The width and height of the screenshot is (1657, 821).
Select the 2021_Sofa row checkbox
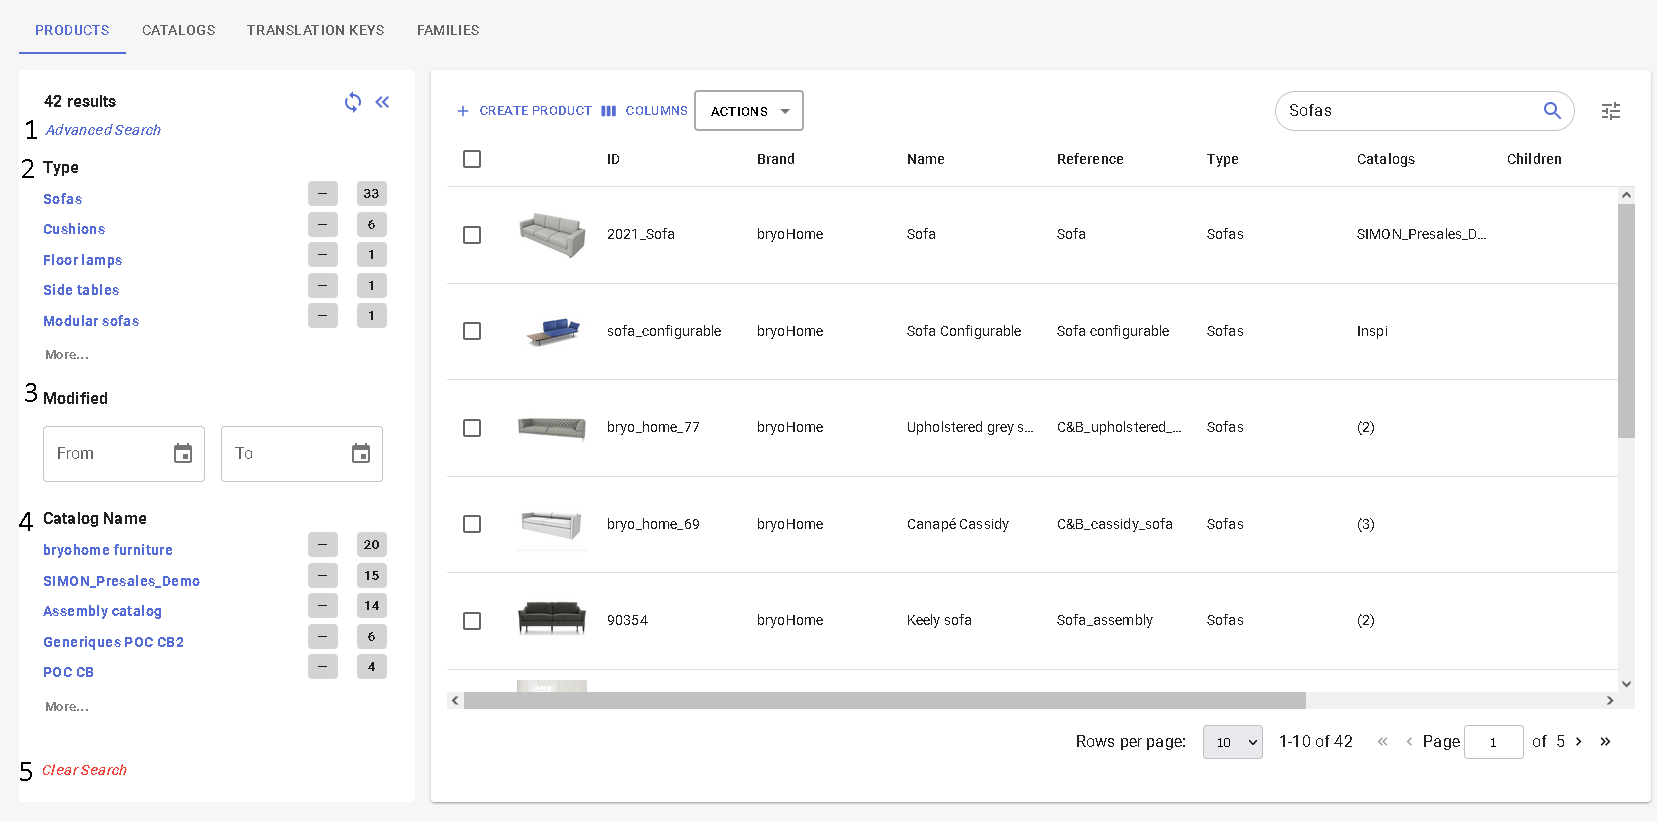tap(472, 235)
